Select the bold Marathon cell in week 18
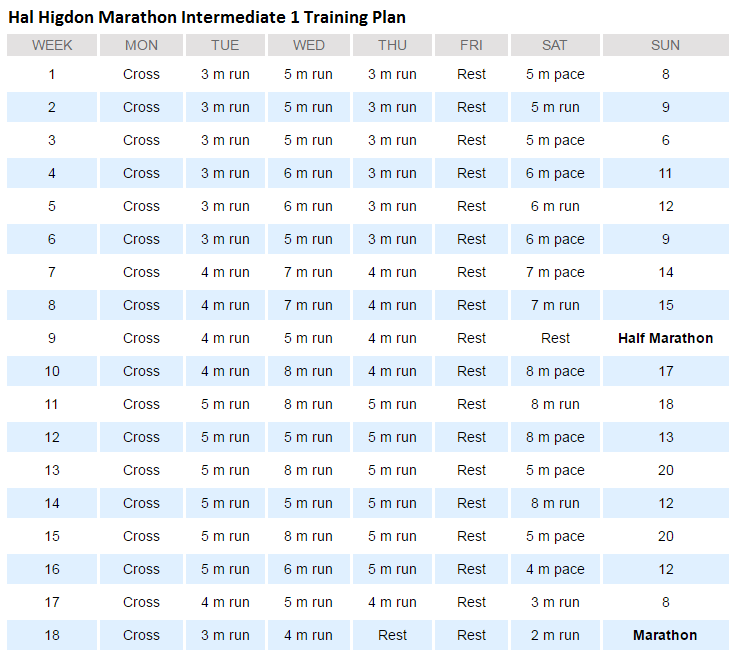Viewport: 737px width, 658px height. pyautogui.click(x=665, y=635)
